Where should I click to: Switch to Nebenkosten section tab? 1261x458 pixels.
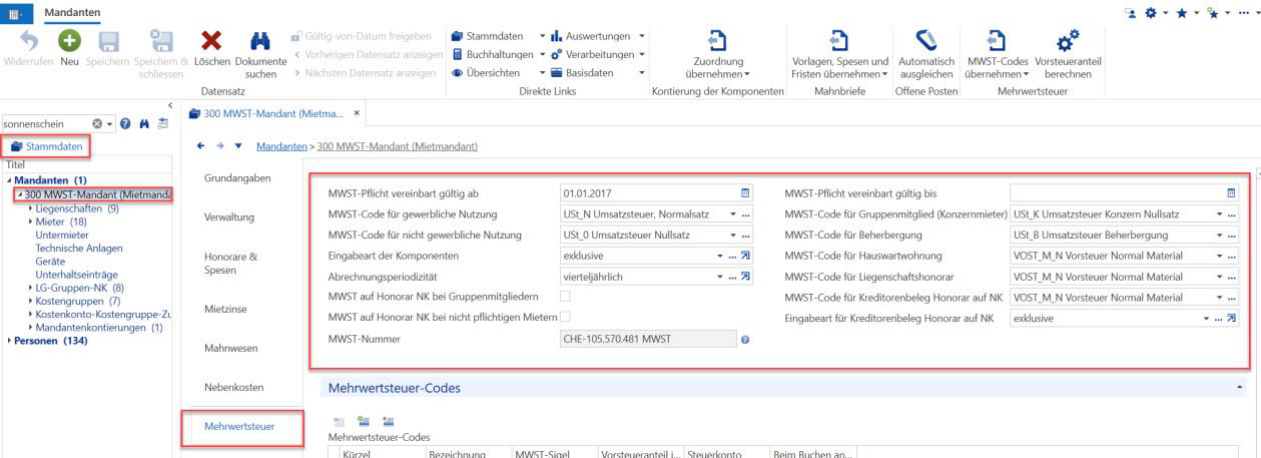233,386
